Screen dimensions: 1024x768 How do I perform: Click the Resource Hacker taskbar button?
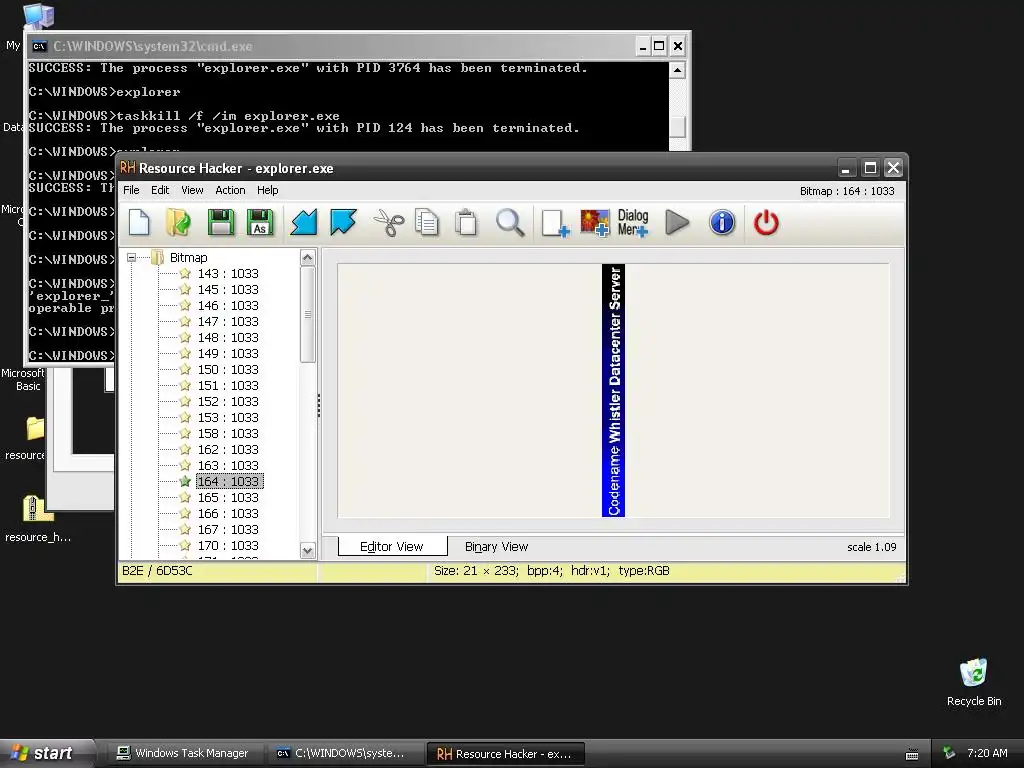pos(505,754)
